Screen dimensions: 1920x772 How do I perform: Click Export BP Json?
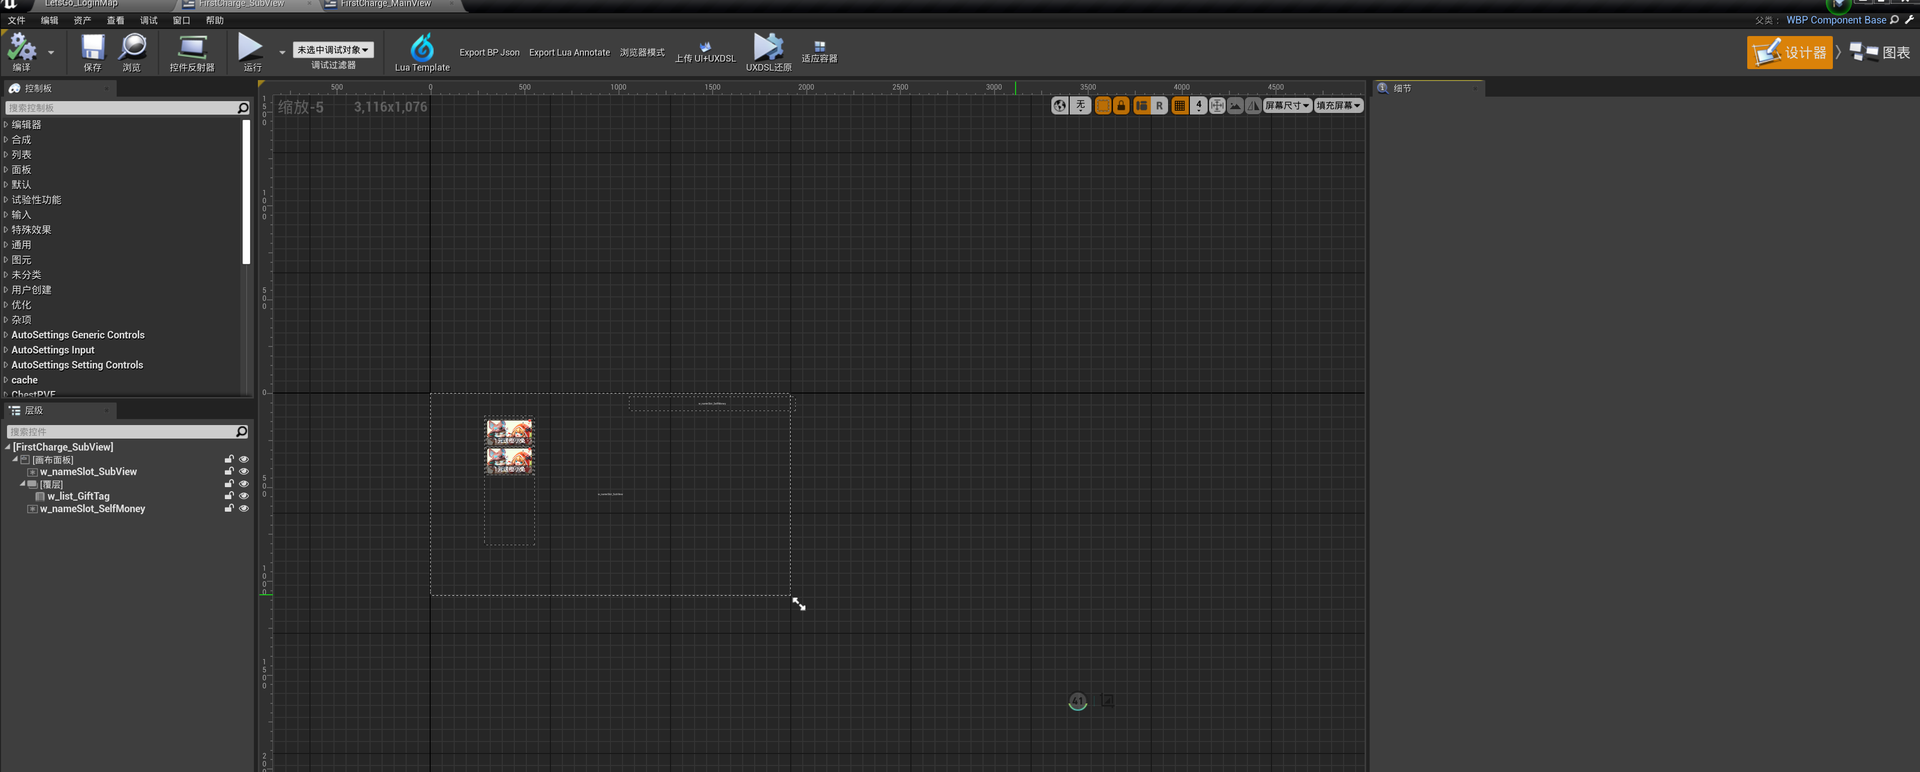coord(489,52)
